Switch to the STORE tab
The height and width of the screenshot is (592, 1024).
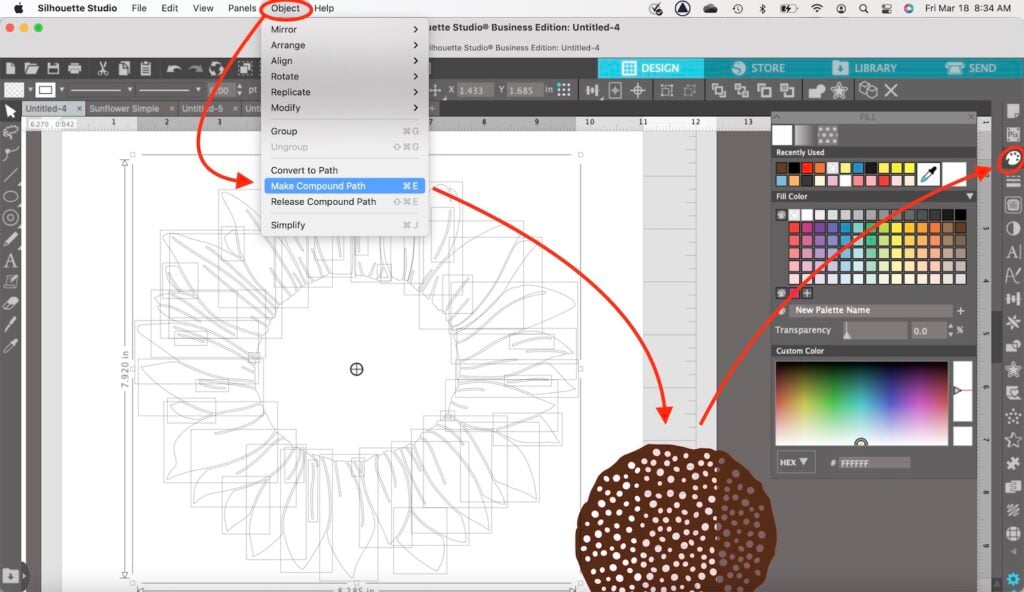pos(758,68)
